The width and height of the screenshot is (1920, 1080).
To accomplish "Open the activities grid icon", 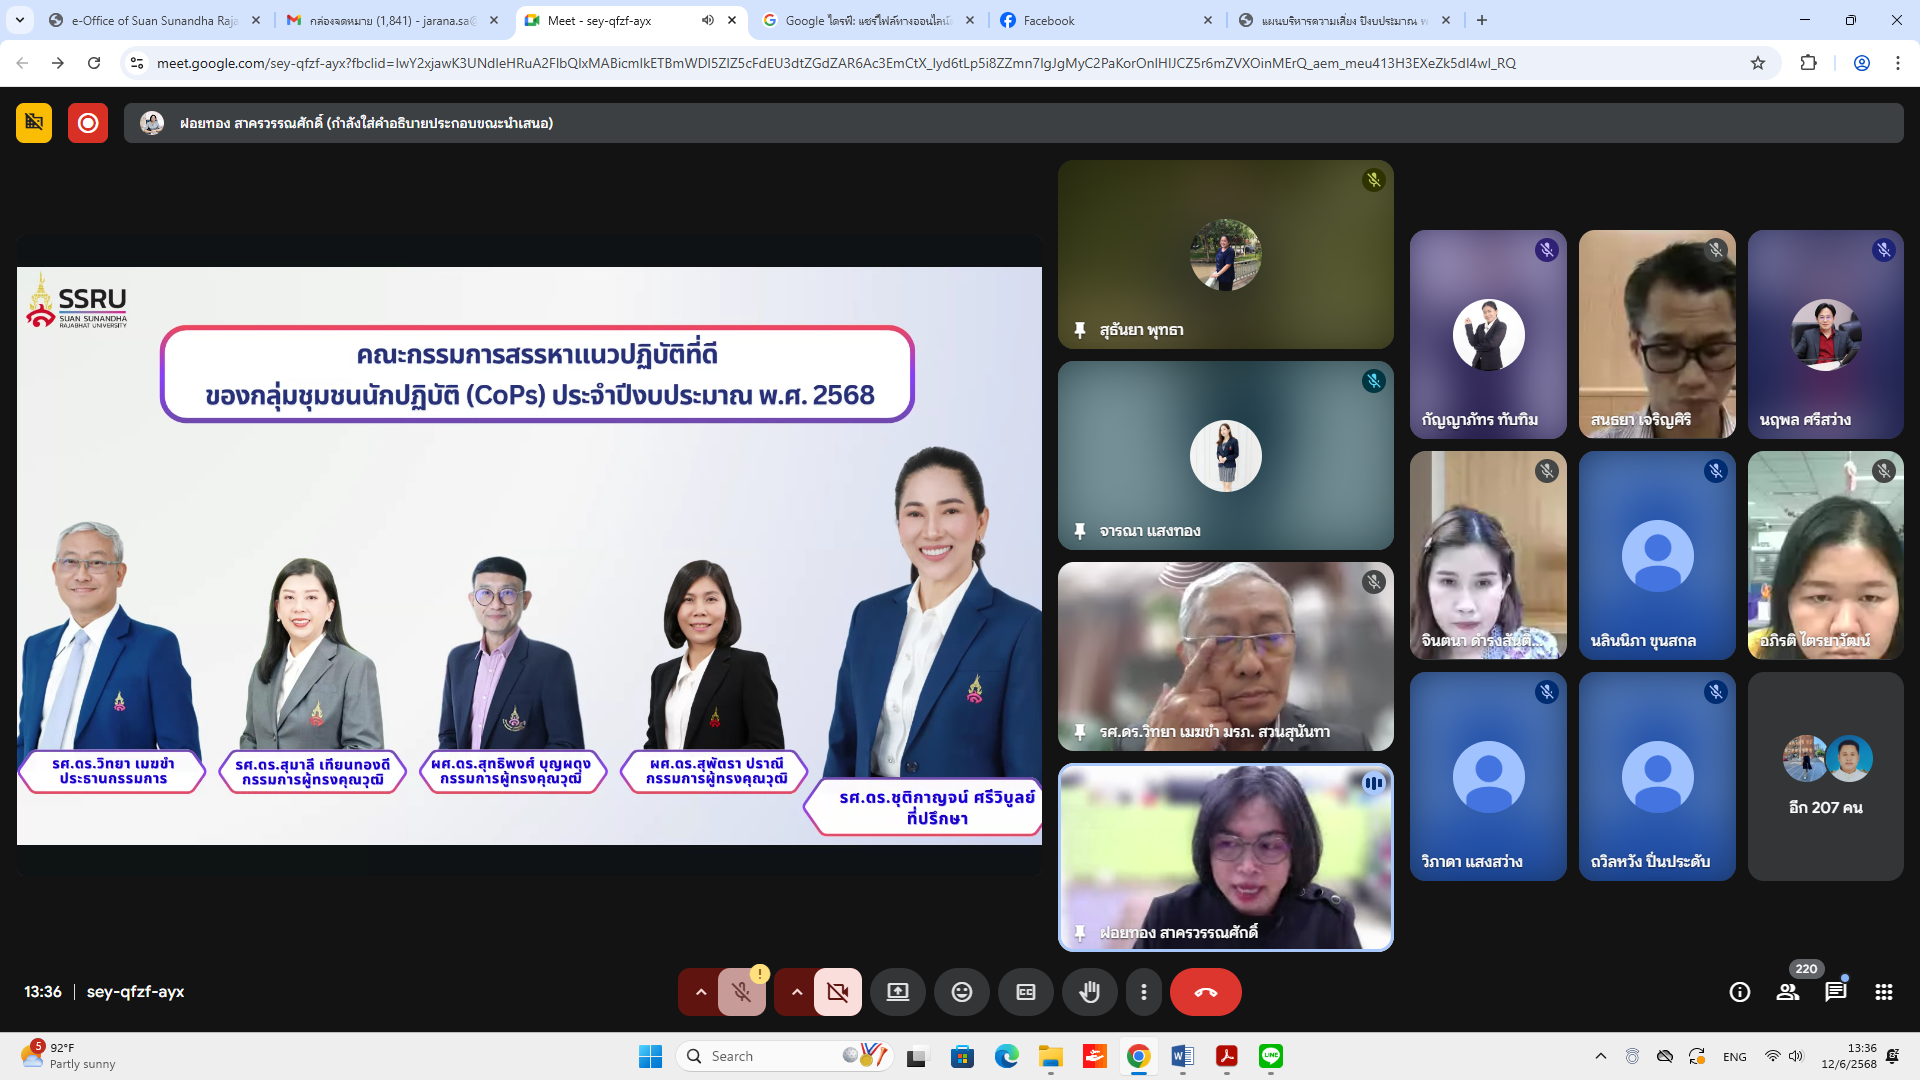I will click(1883, 992).
